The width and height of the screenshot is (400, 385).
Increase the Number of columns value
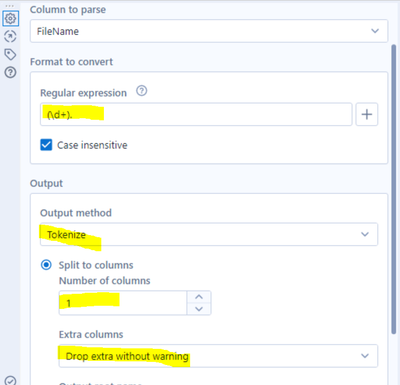point(199,297)
